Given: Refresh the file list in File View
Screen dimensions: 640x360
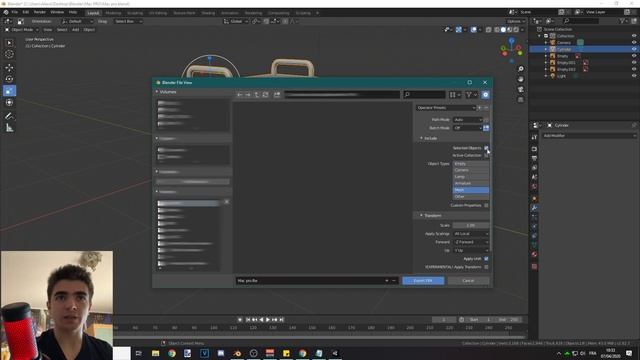Looking at the screenshot, I should pos(265,95).
